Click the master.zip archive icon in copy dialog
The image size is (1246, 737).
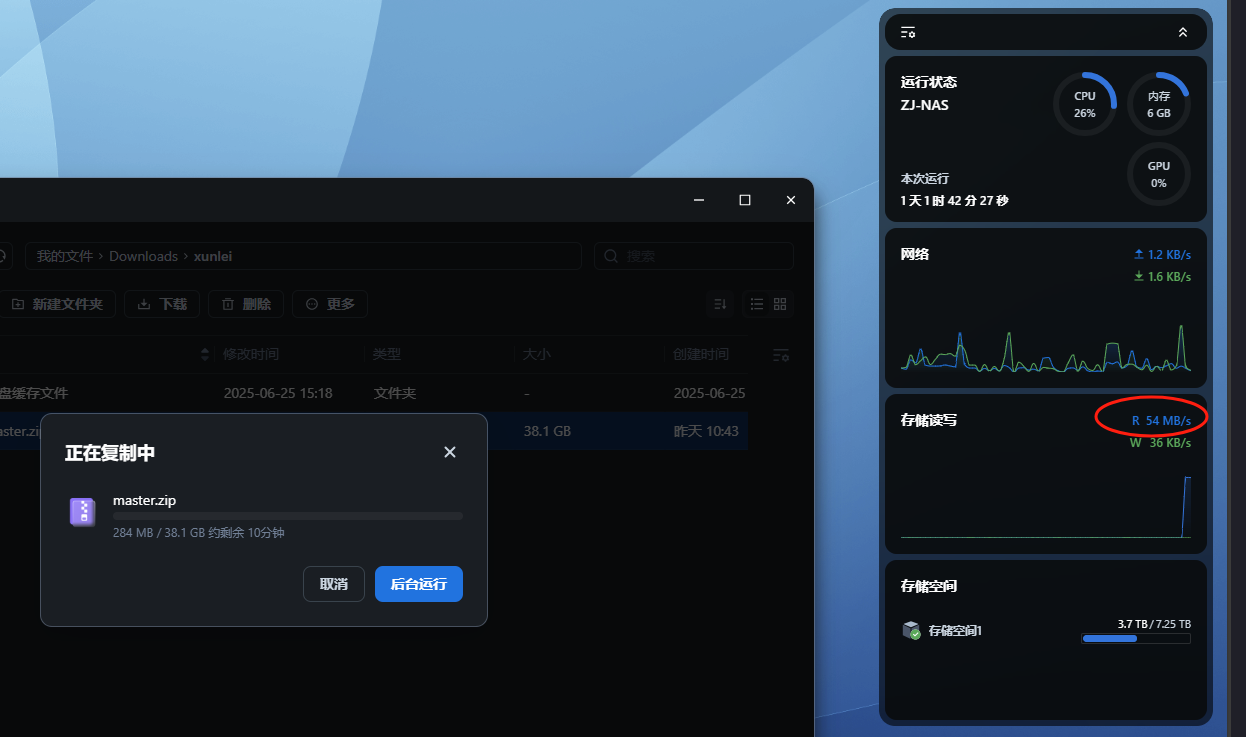coord(82,512)
